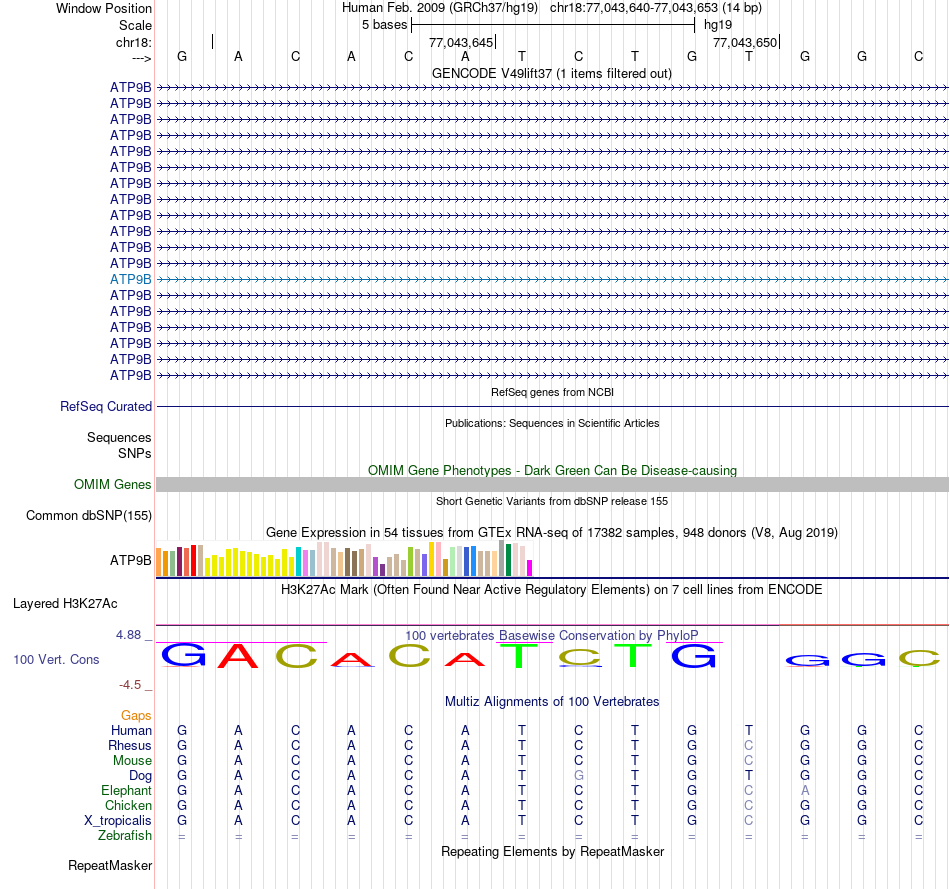
Task: Open the Repeating Elements by RepeatMasker title
Action: point(552,851)
